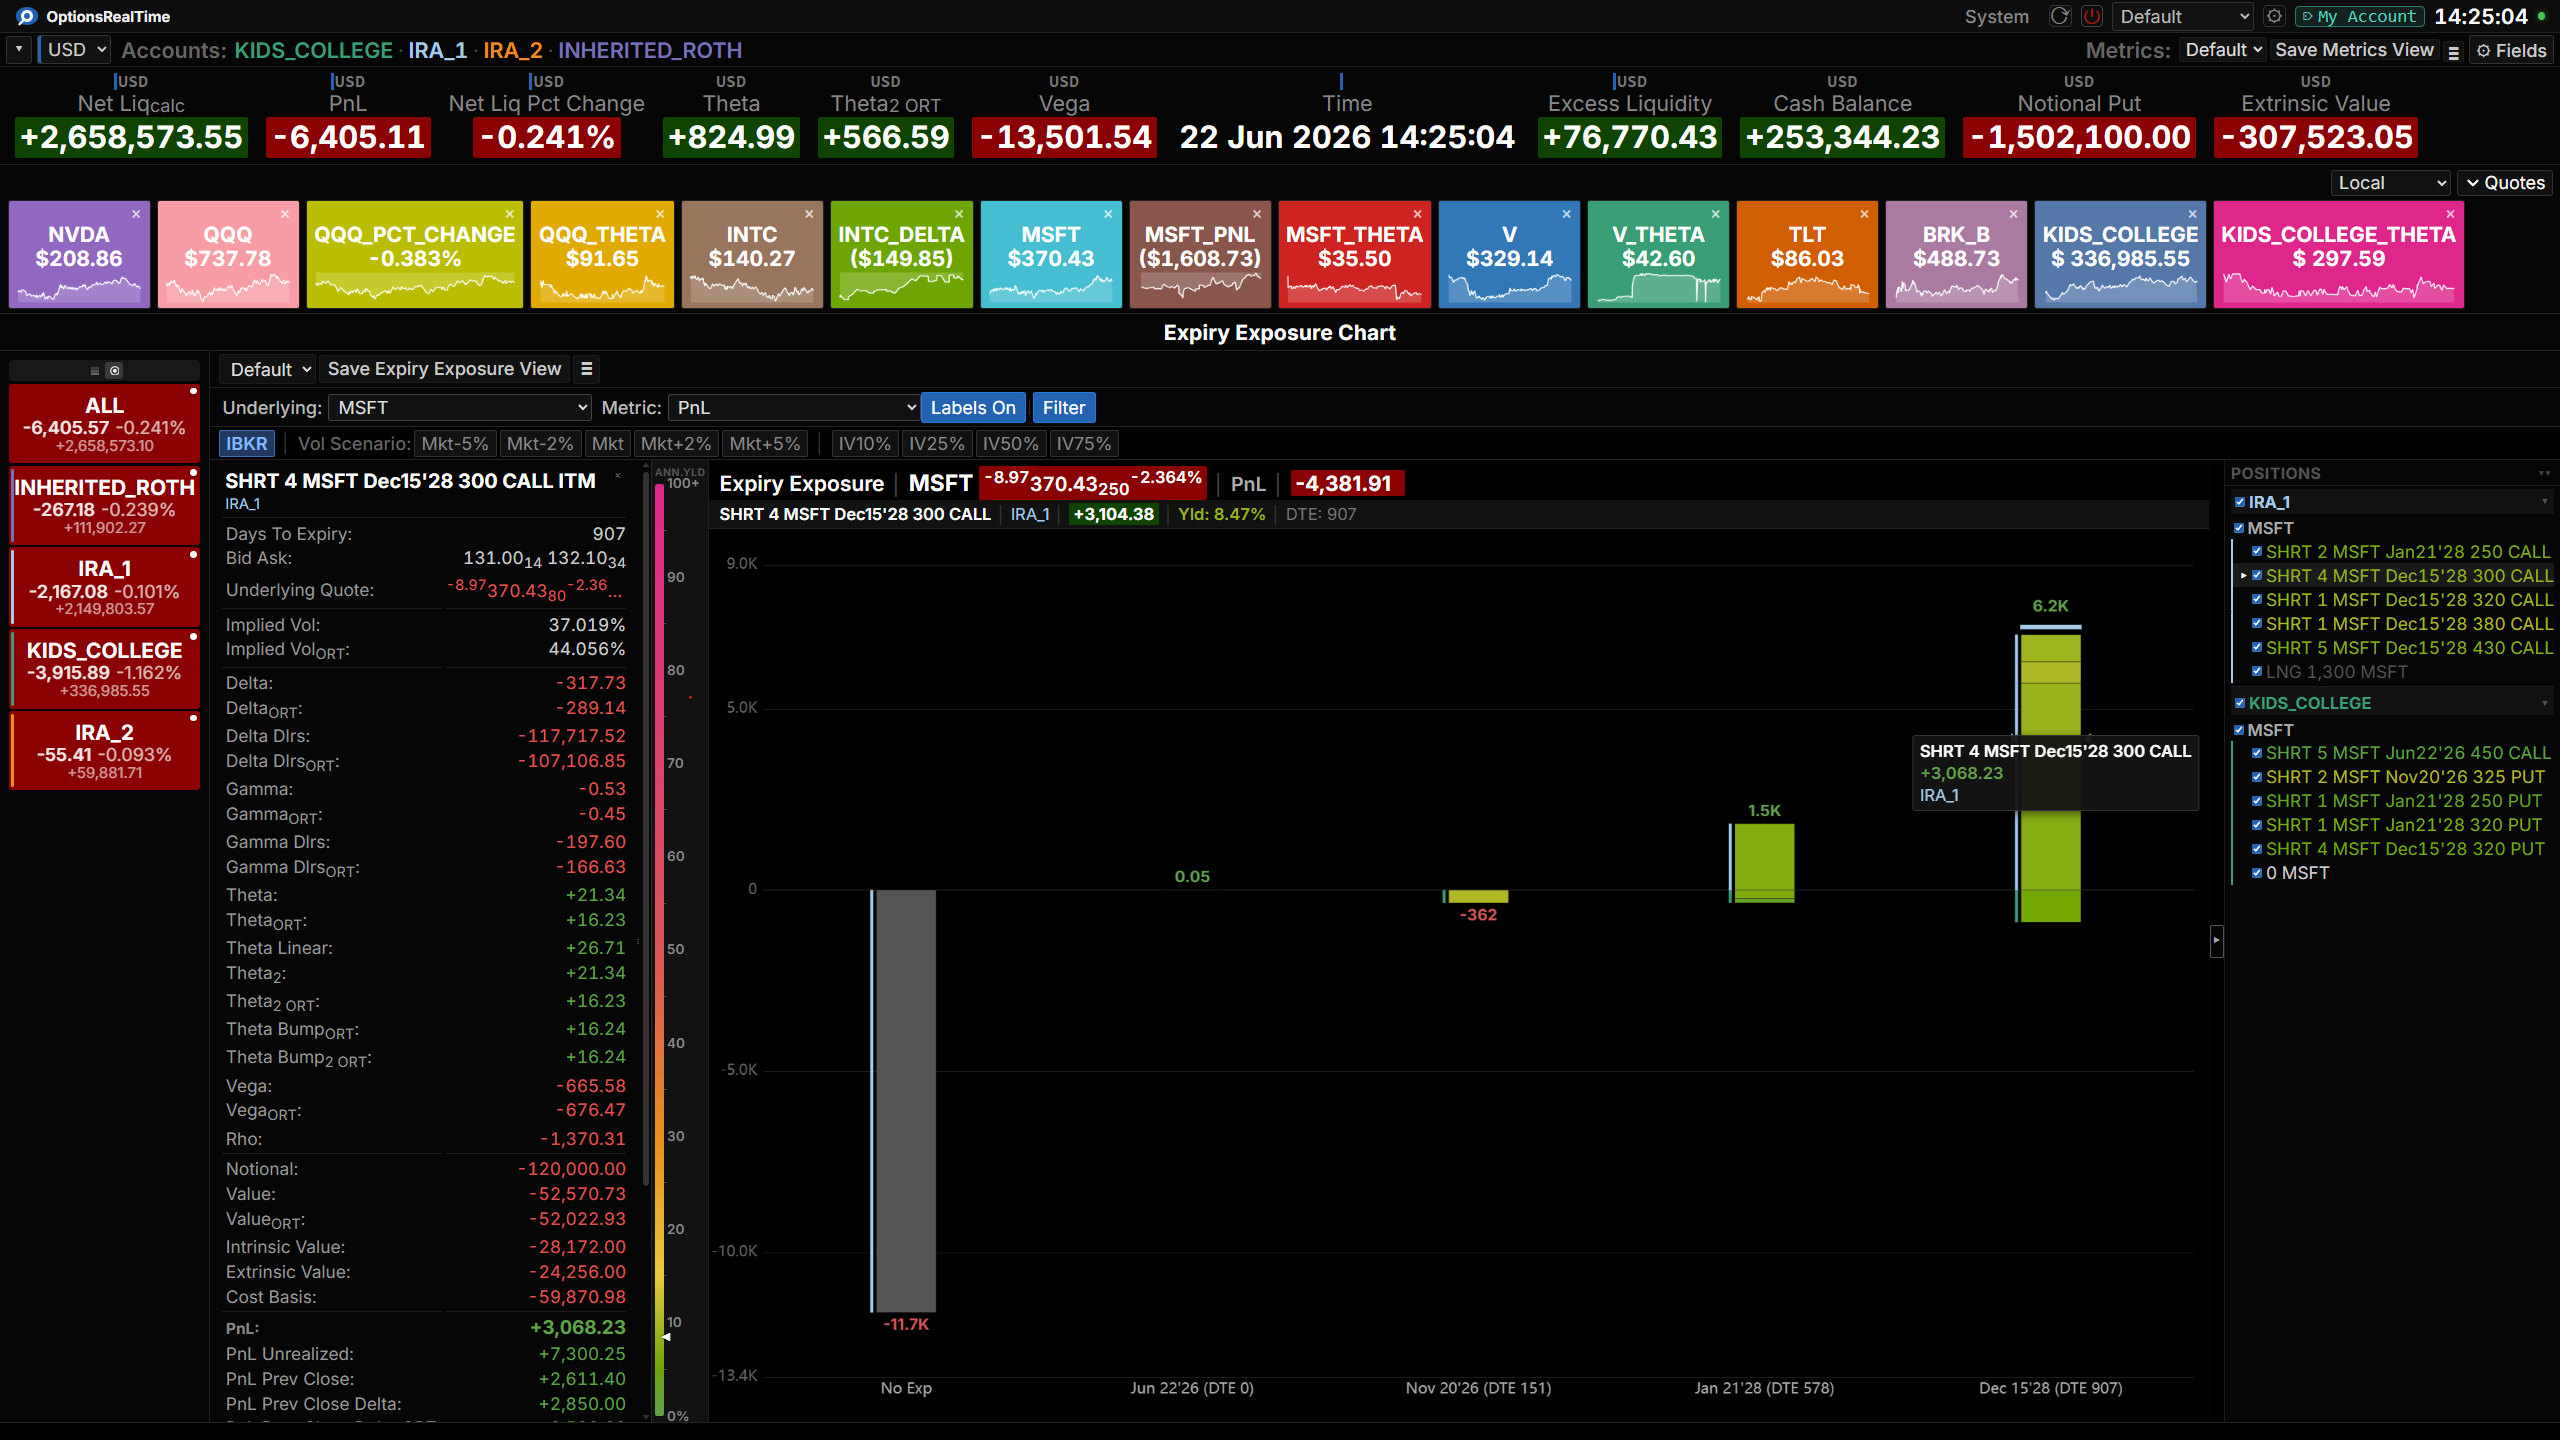
Task: Open the Metric PnL dropdown
Action: point(794,407)
